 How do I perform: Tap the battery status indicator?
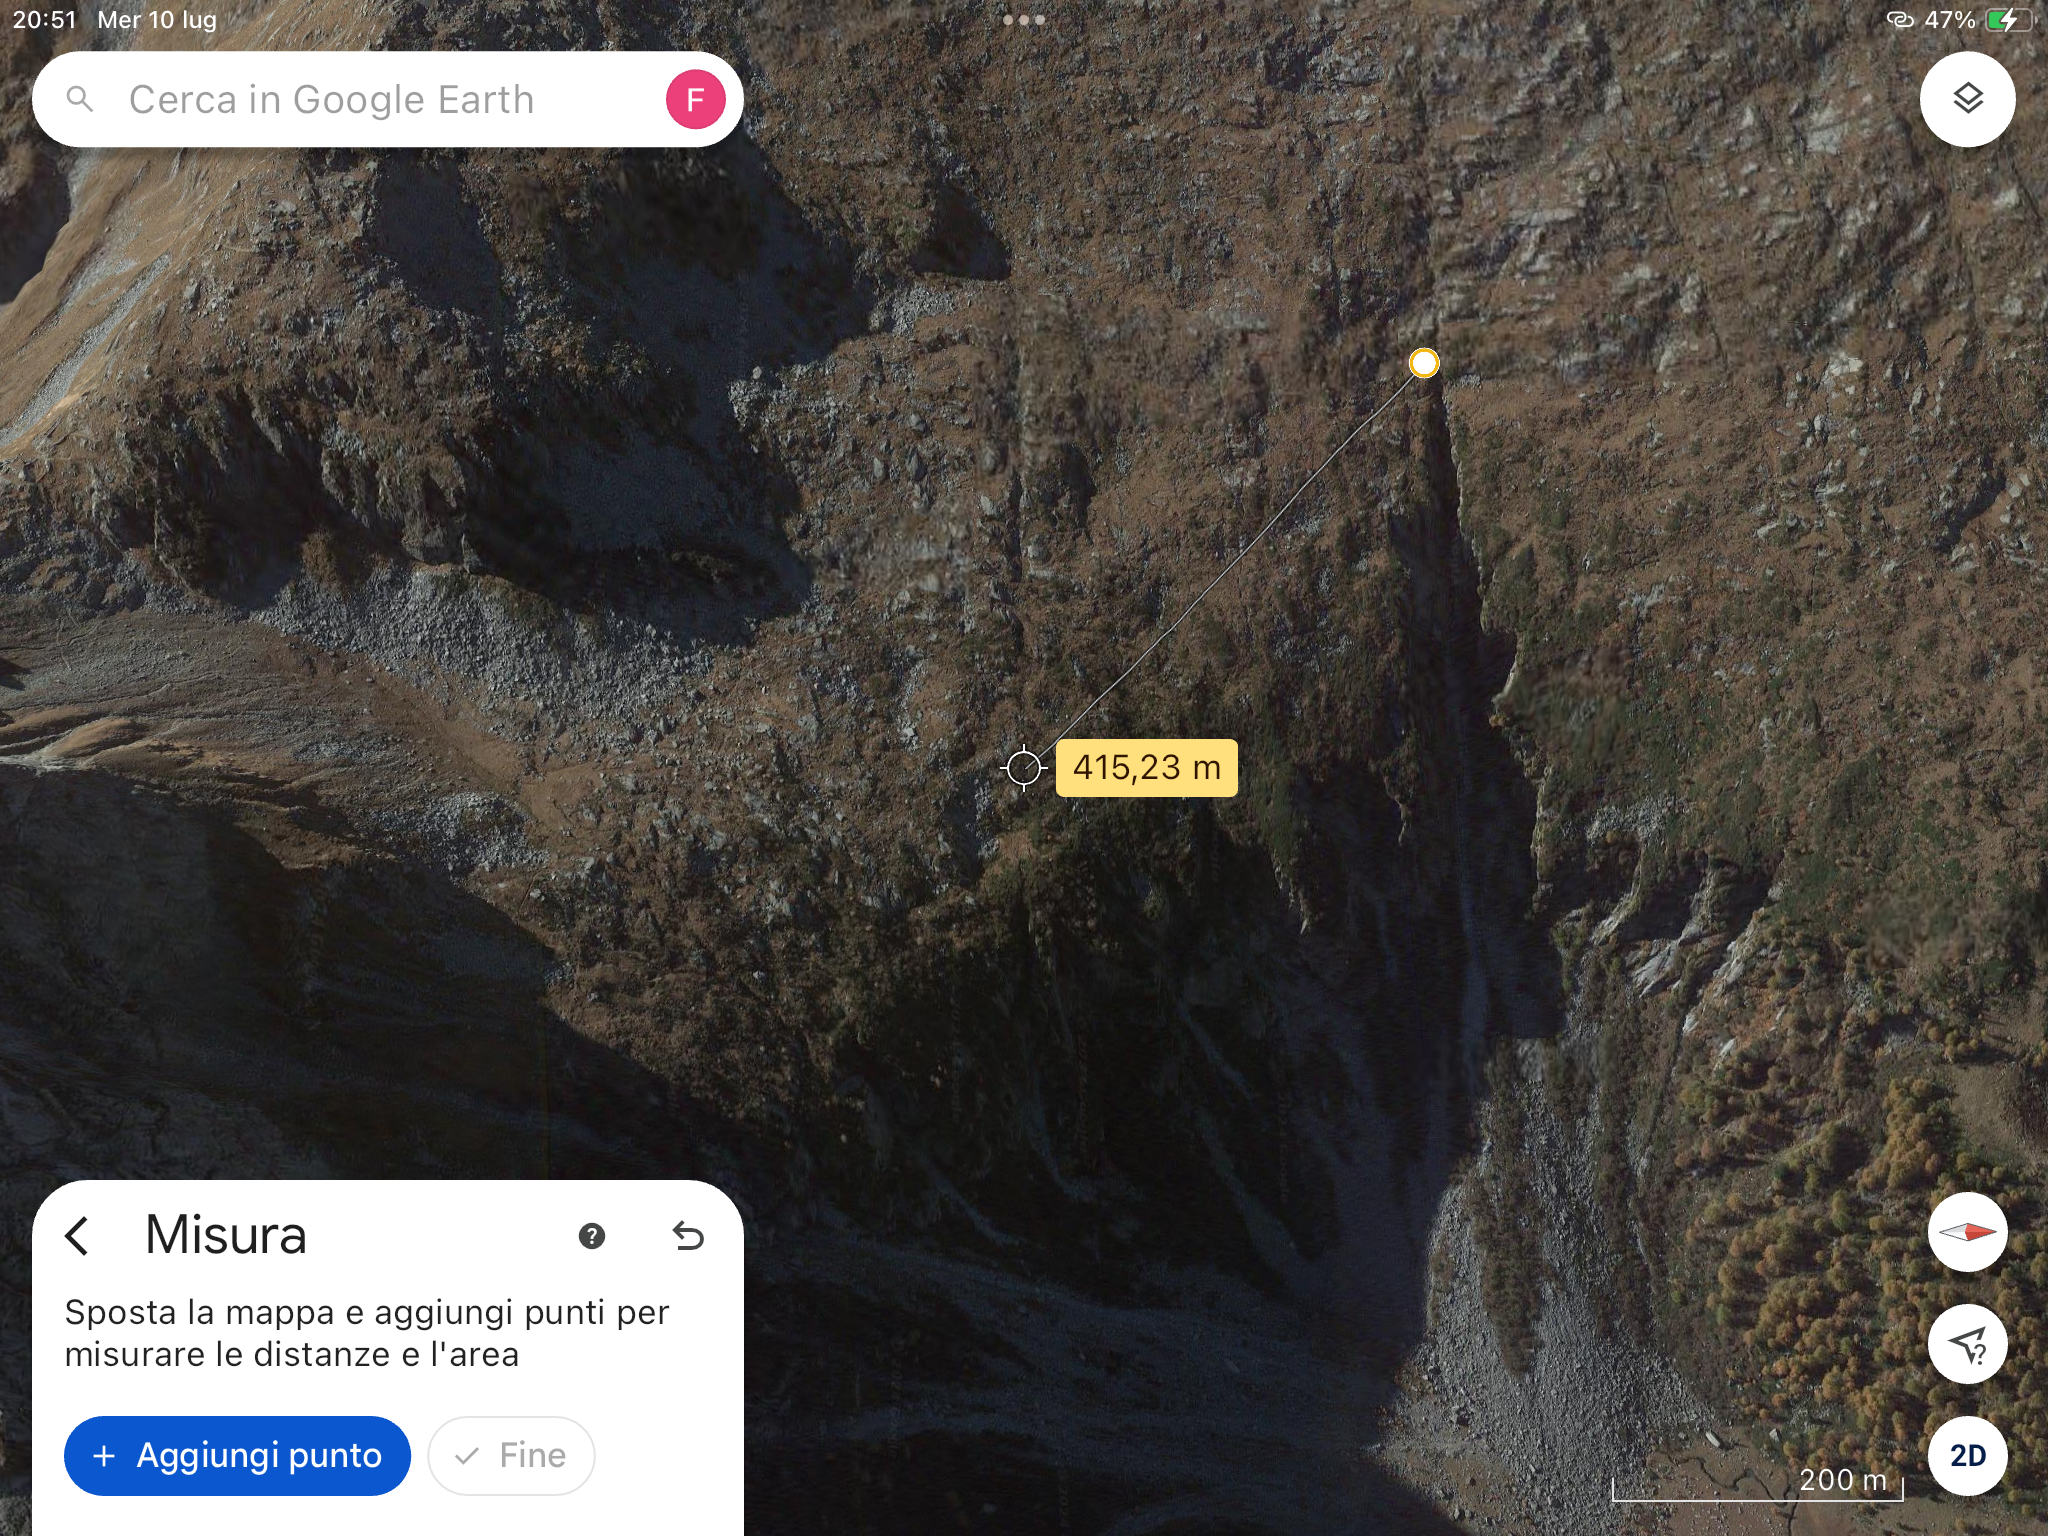click(x=2009, y=20)
